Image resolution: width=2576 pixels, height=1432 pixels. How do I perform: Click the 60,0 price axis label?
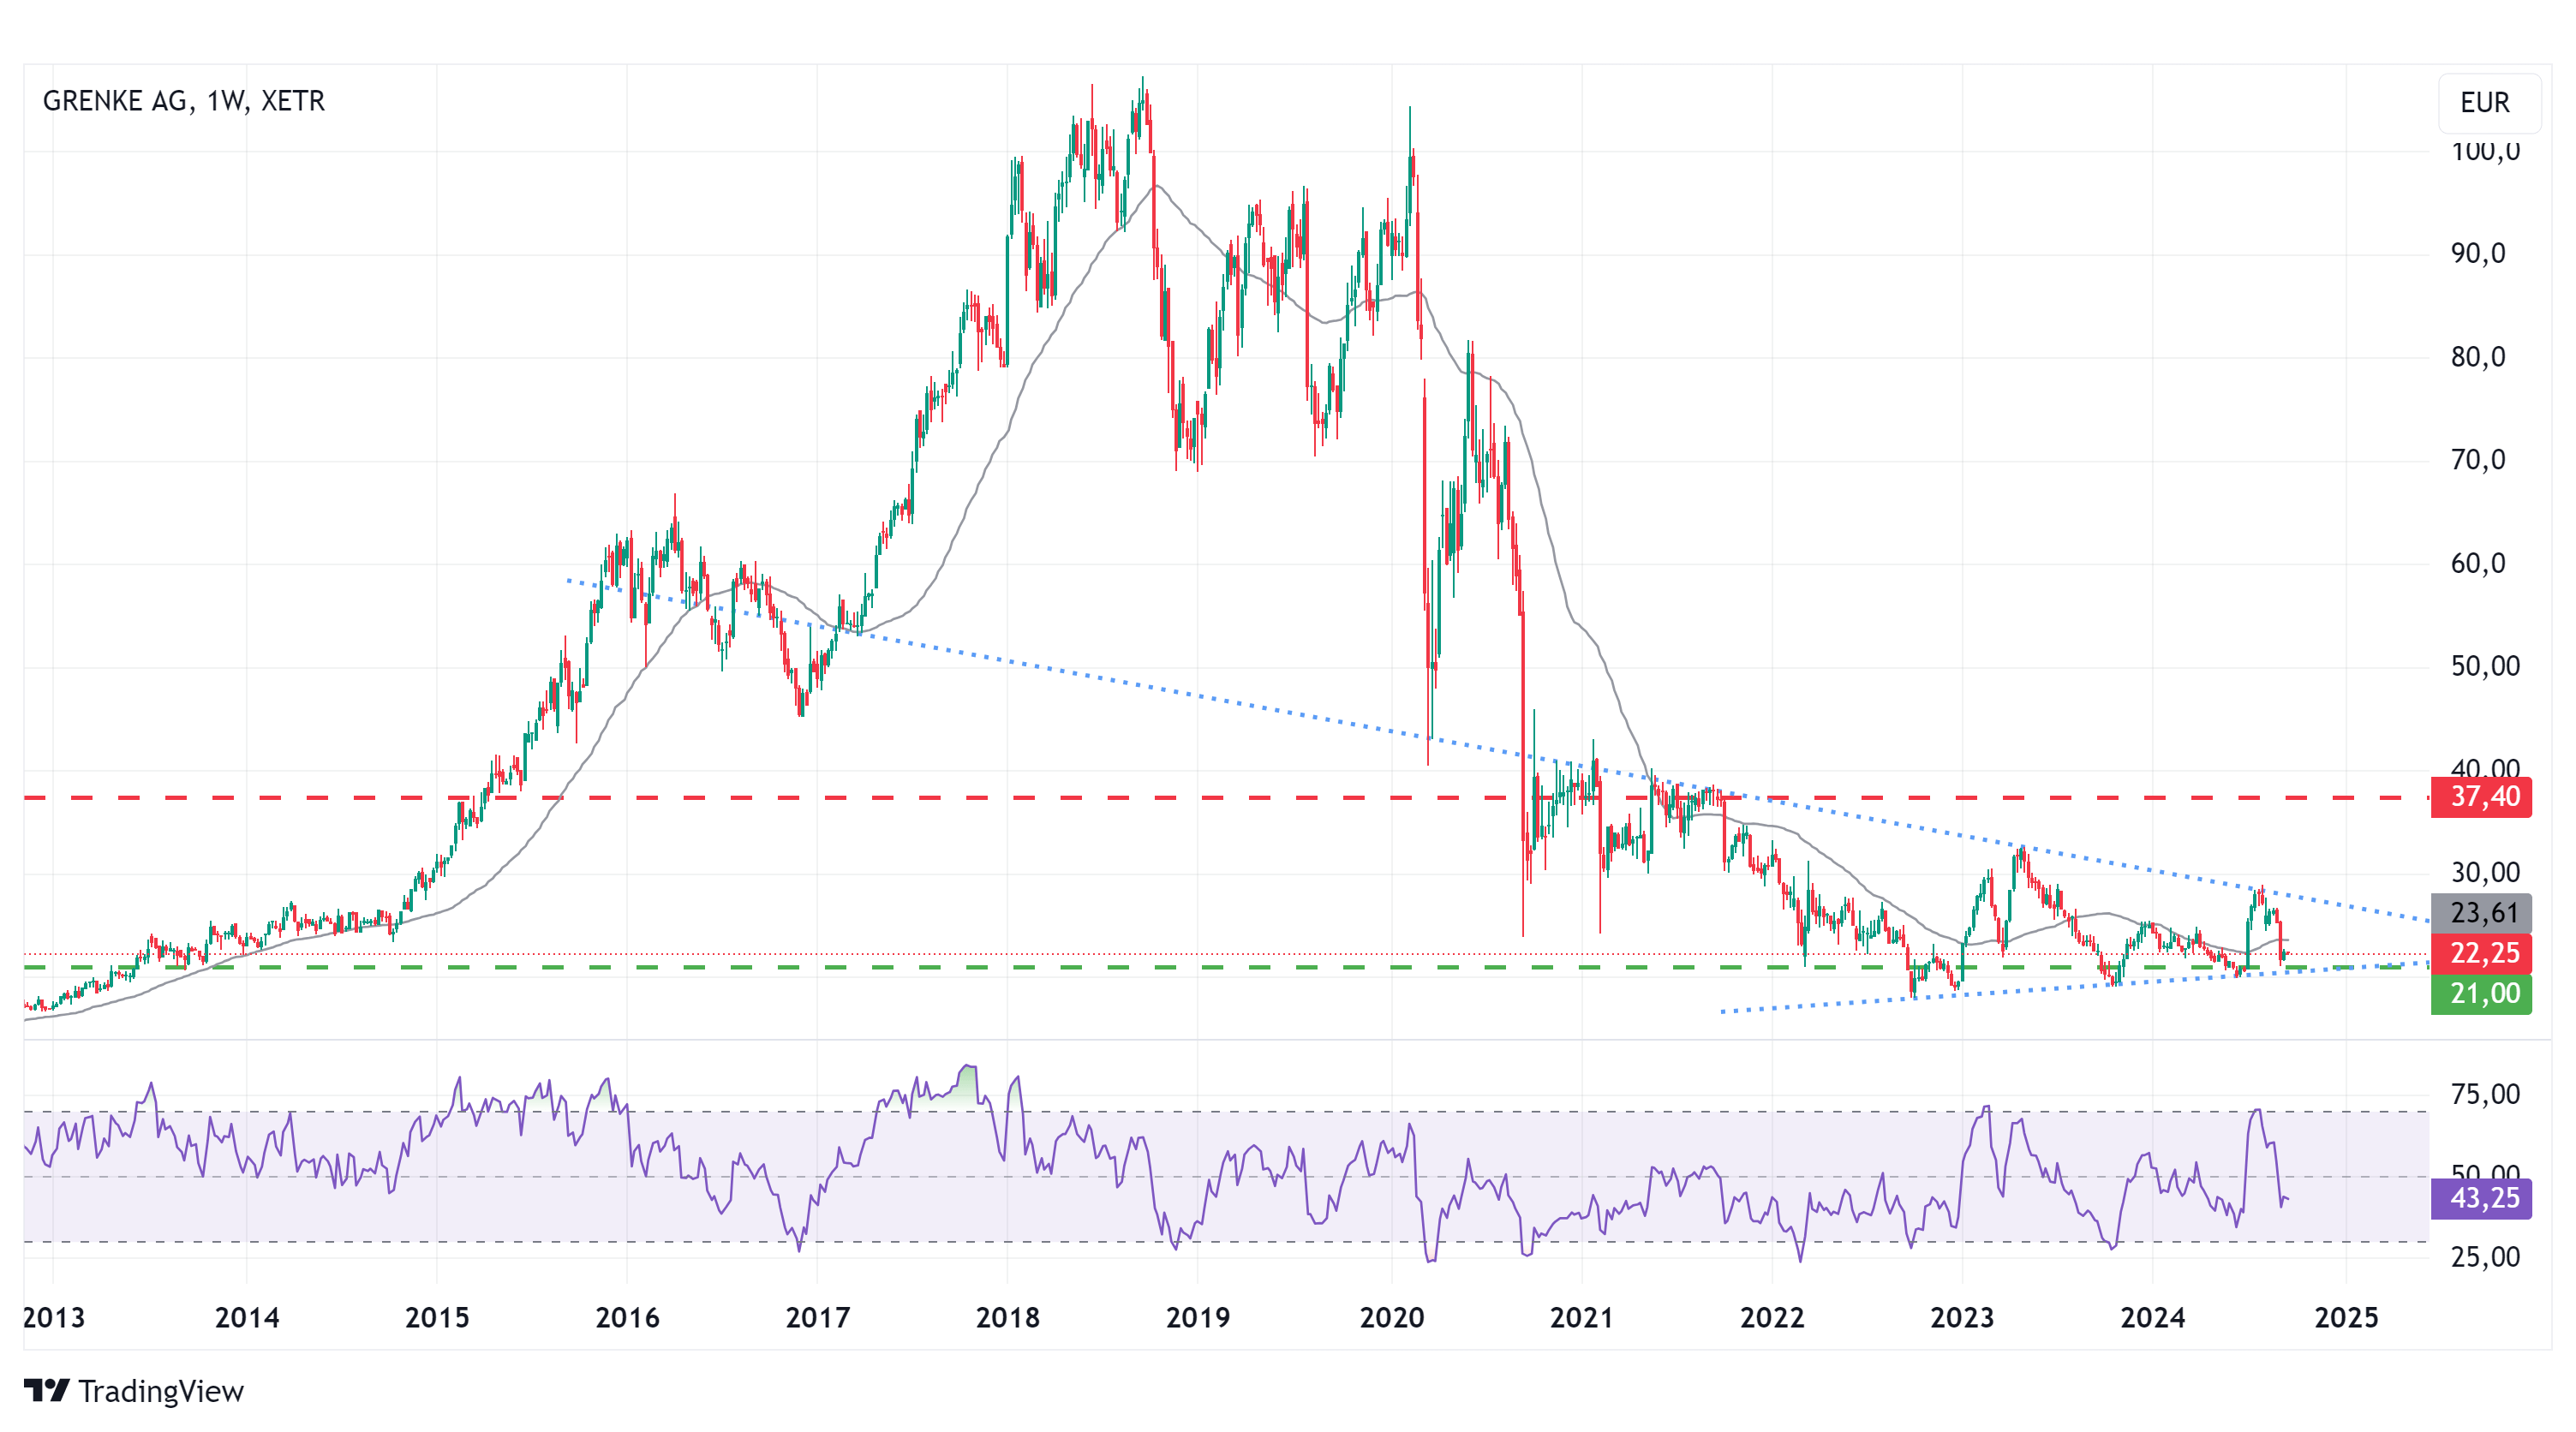(x=2478, y=564)
